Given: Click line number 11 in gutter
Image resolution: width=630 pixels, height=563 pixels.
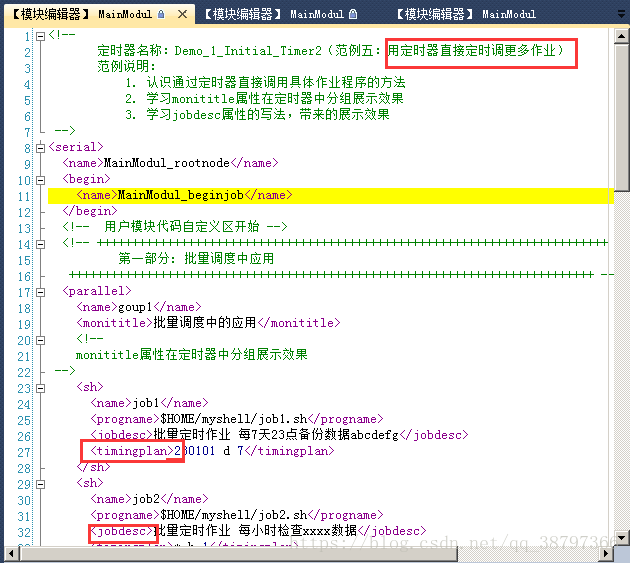Looking at the screenshot, I should (x=24, y=197).
